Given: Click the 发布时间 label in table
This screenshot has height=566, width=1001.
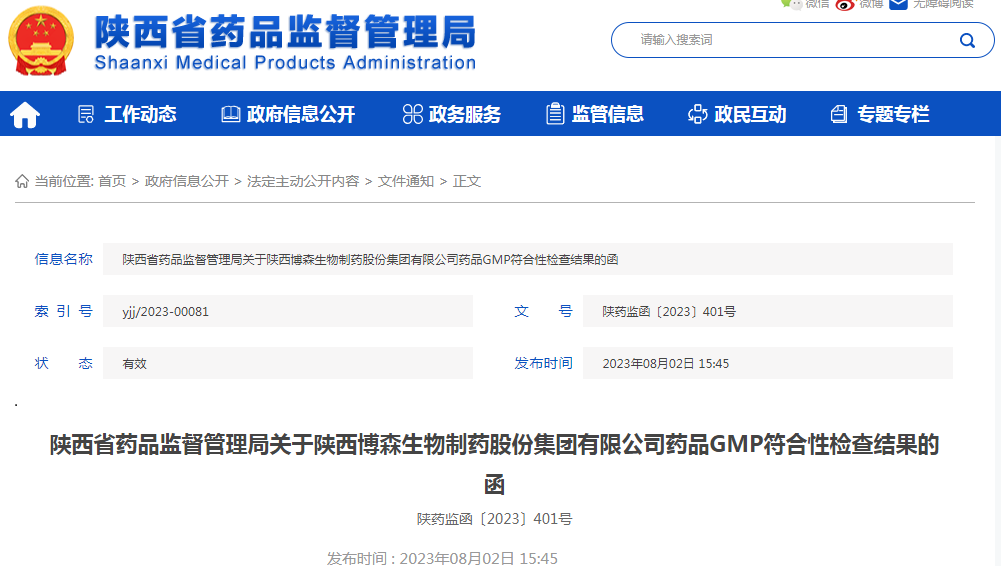Looking at the screenshot, I should tap(543, 364).
